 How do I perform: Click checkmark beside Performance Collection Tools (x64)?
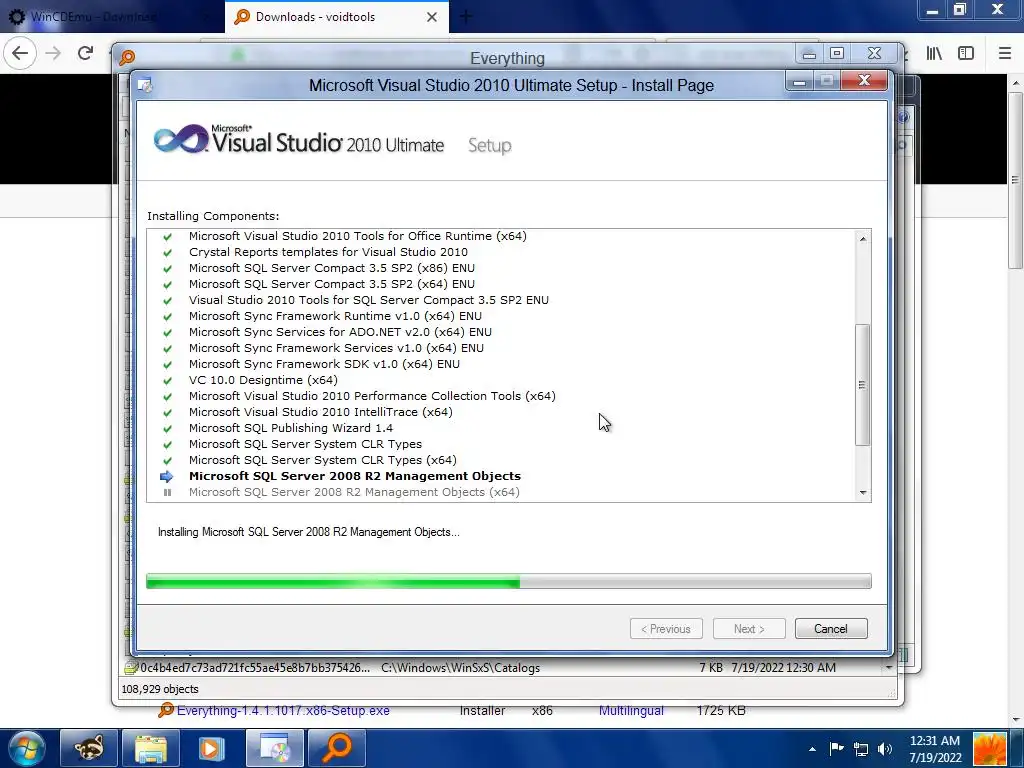click(x=167, y=396)
